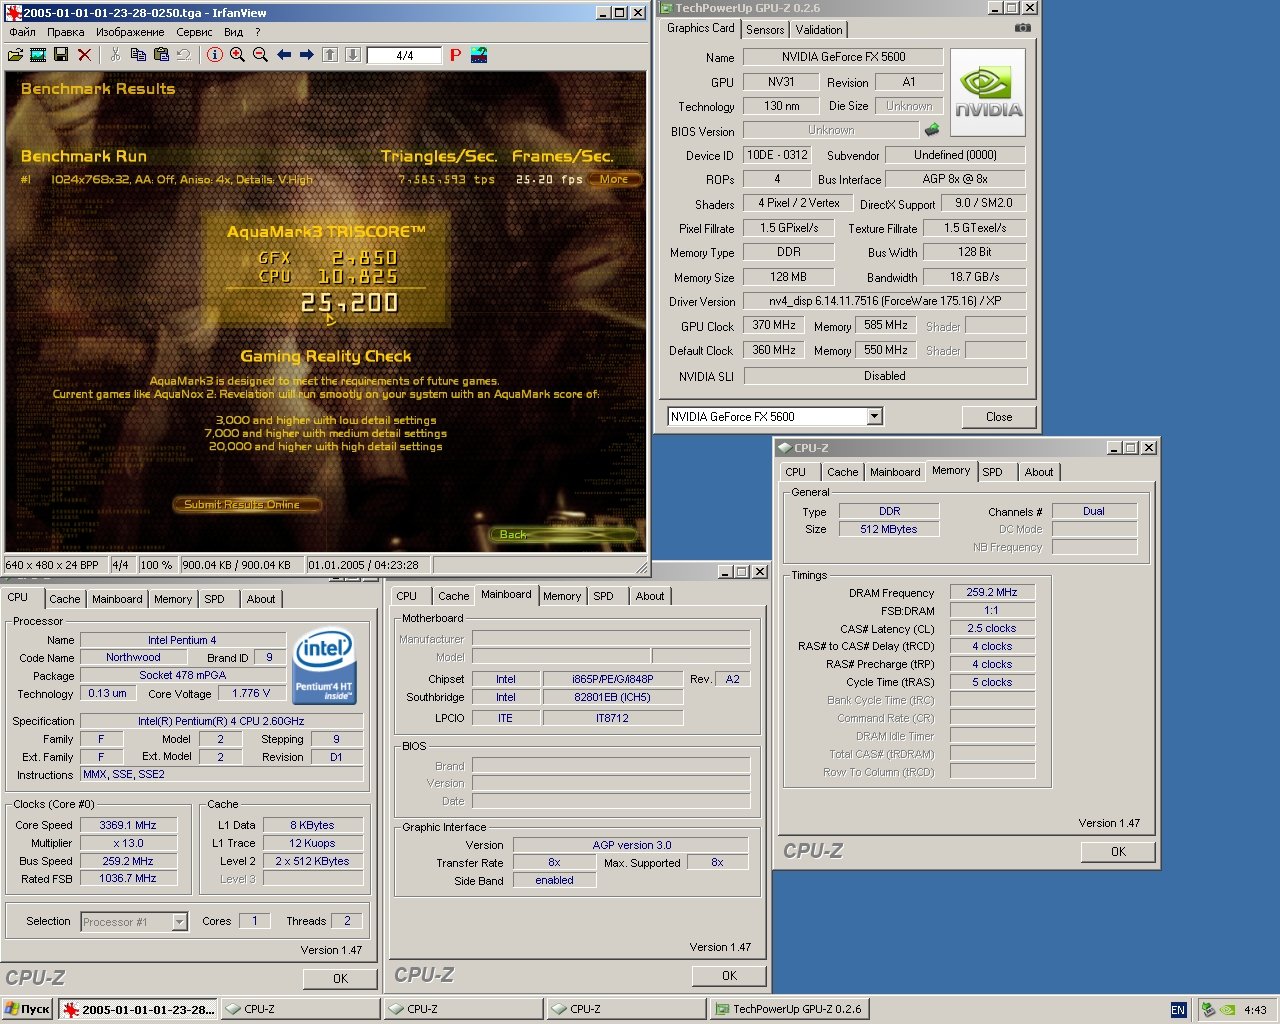
Task: Click OK in the CPU-Z Memory window
Action: (x=1118, y=852)
